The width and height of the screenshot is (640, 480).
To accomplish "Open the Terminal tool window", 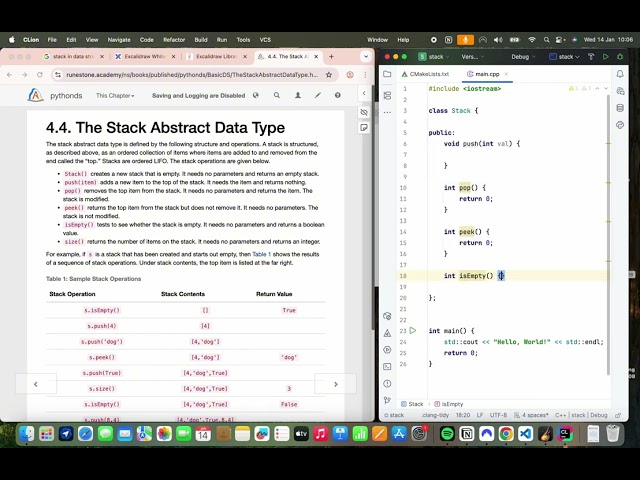I will (x=387, y=367).
